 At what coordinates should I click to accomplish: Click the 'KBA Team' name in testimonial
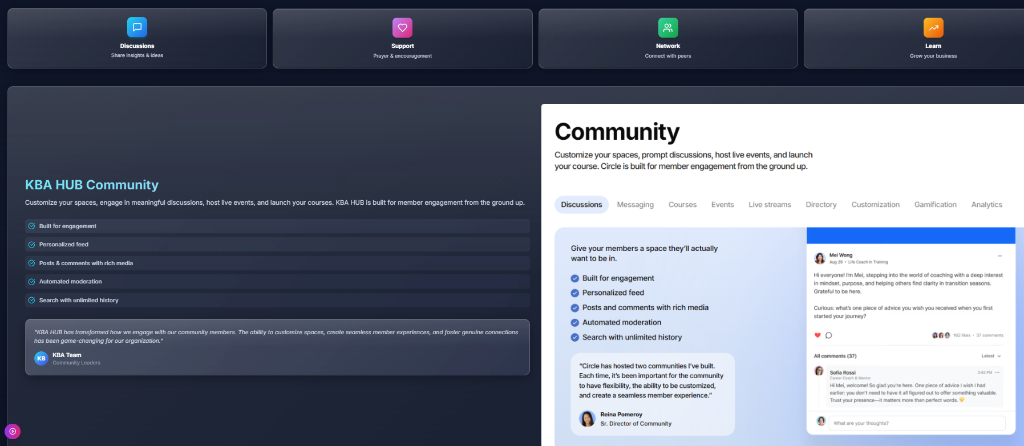click(67, 355)
